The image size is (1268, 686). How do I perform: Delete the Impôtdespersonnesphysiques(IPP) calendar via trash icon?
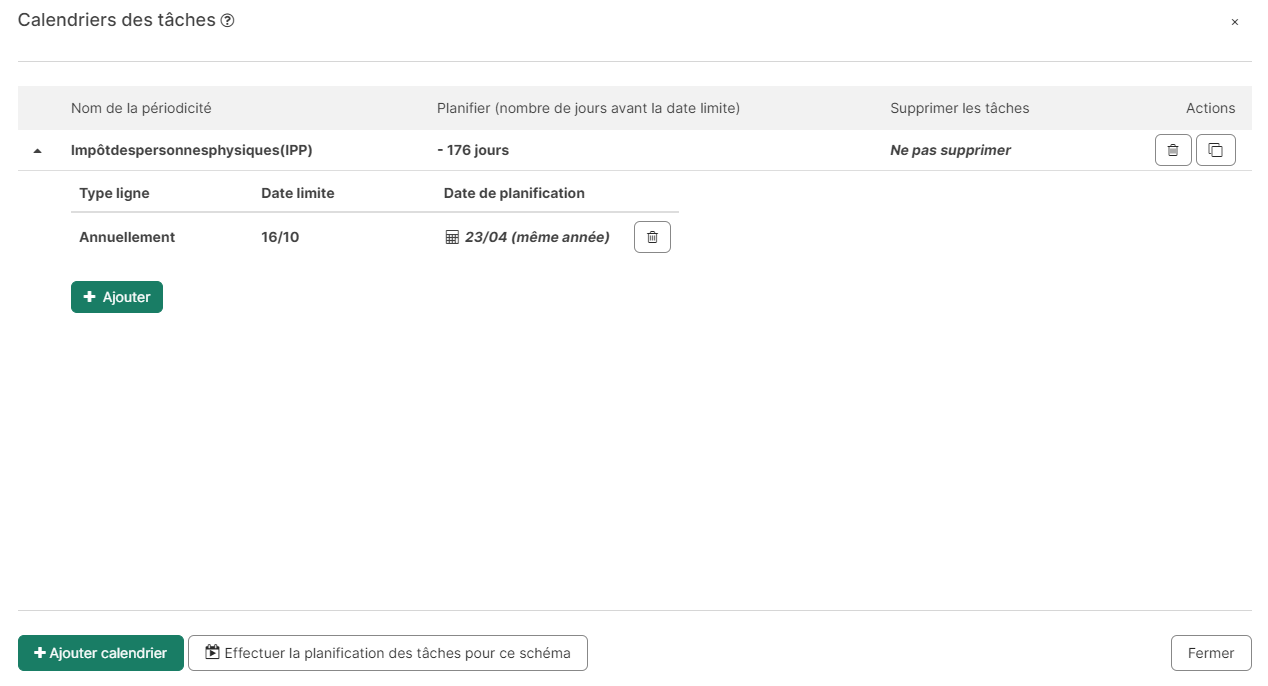pos(1173,150)
